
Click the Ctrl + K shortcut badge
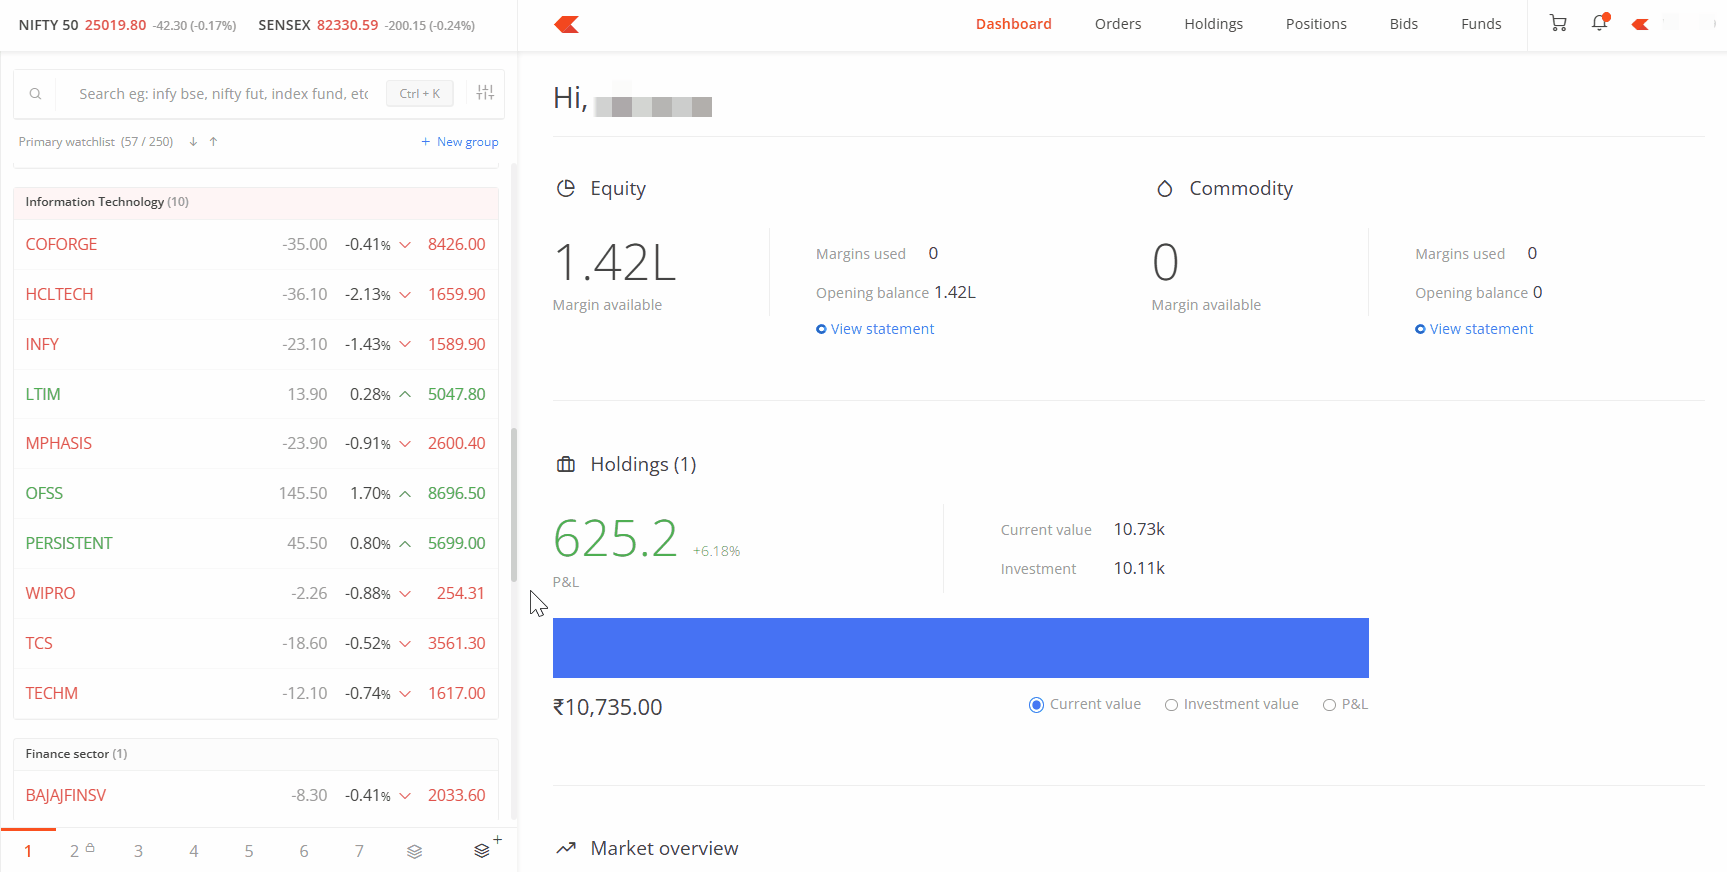420,94
